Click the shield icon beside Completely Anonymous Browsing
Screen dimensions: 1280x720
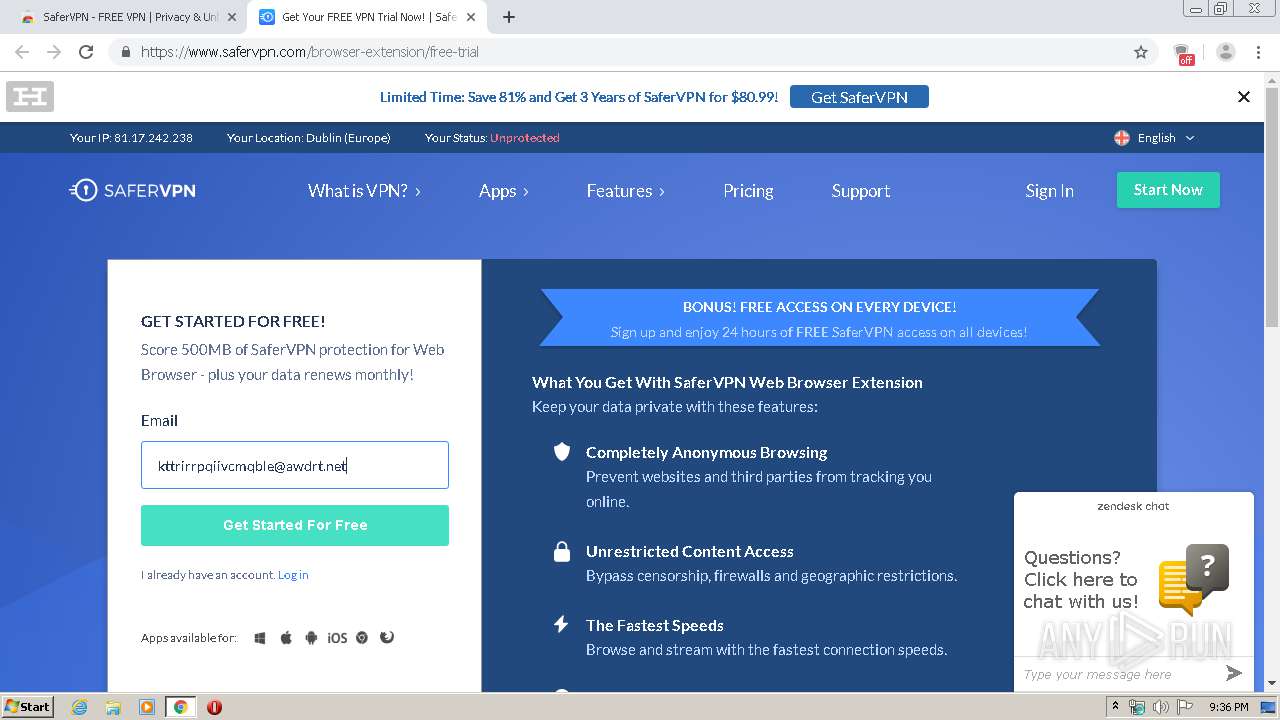pyautogui.click(x=562, y=452)
